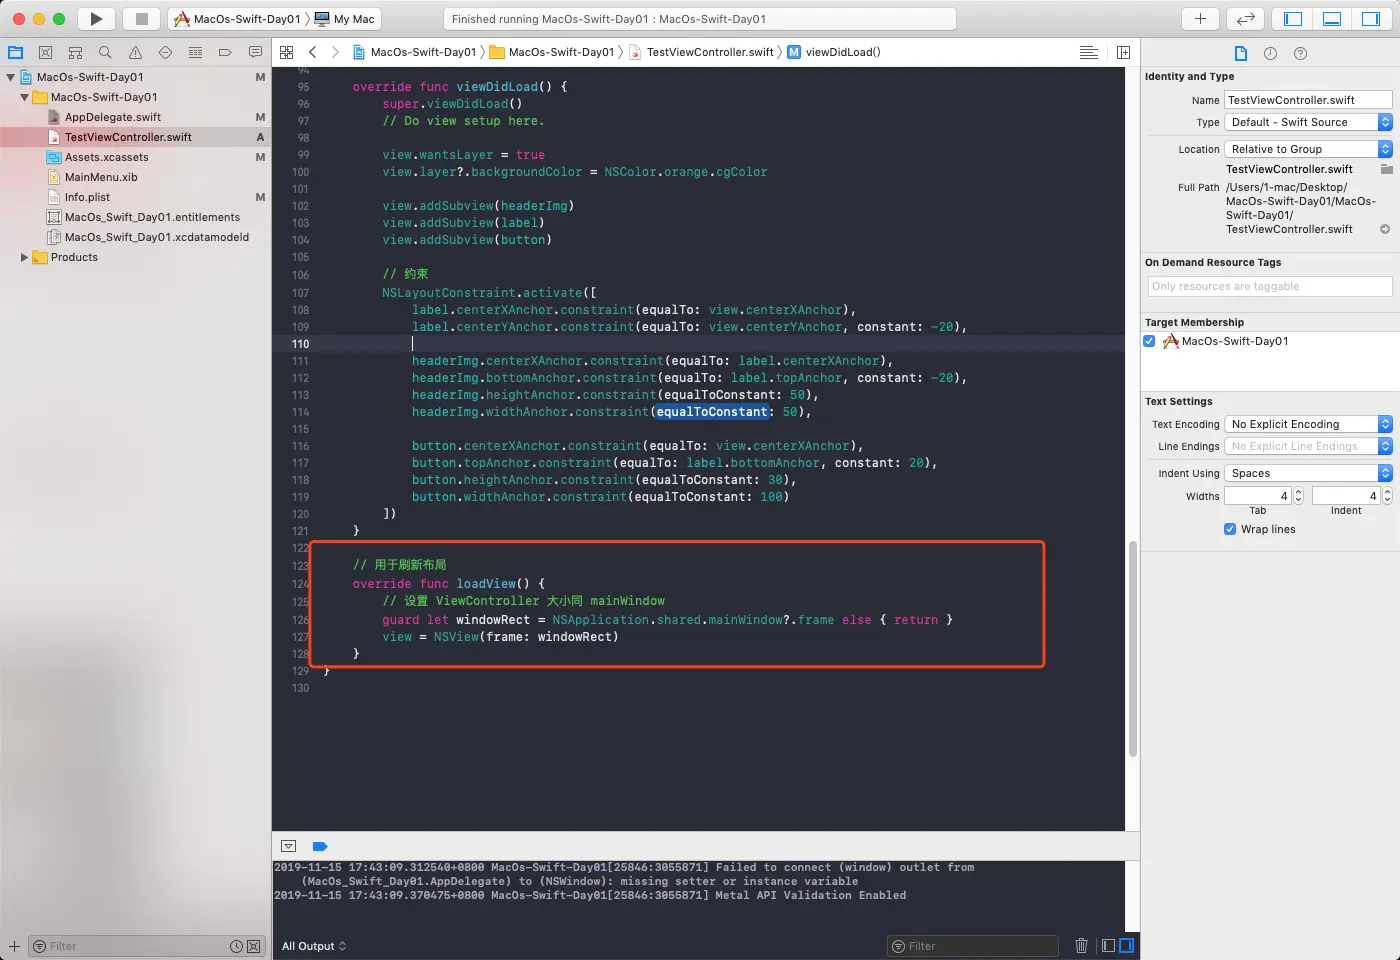
Task: Show the File inspector tab
Action: click(1241, 53)
